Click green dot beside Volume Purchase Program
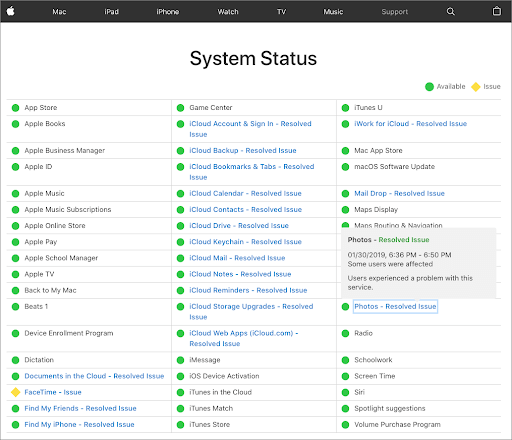The width and height of the screenshot is (512, 440). click(345, 425)
